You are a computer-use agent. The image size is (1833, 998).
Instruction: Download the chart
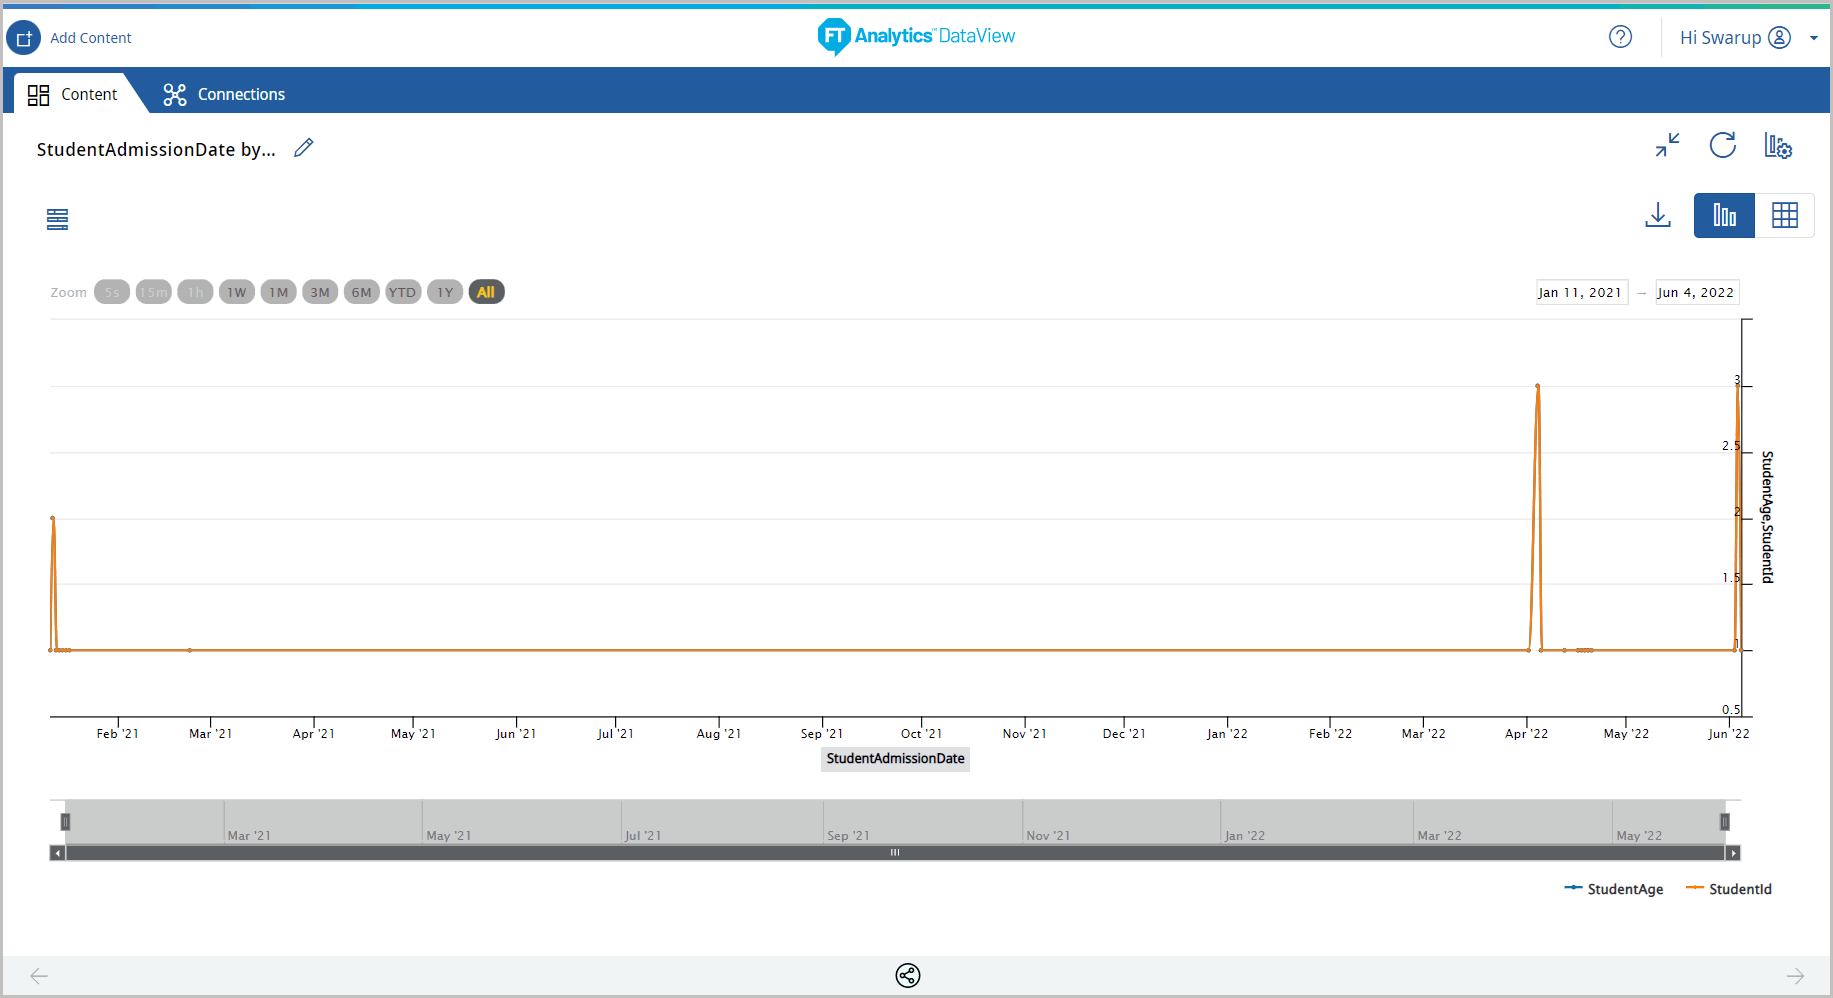[x=1658, y=215]
